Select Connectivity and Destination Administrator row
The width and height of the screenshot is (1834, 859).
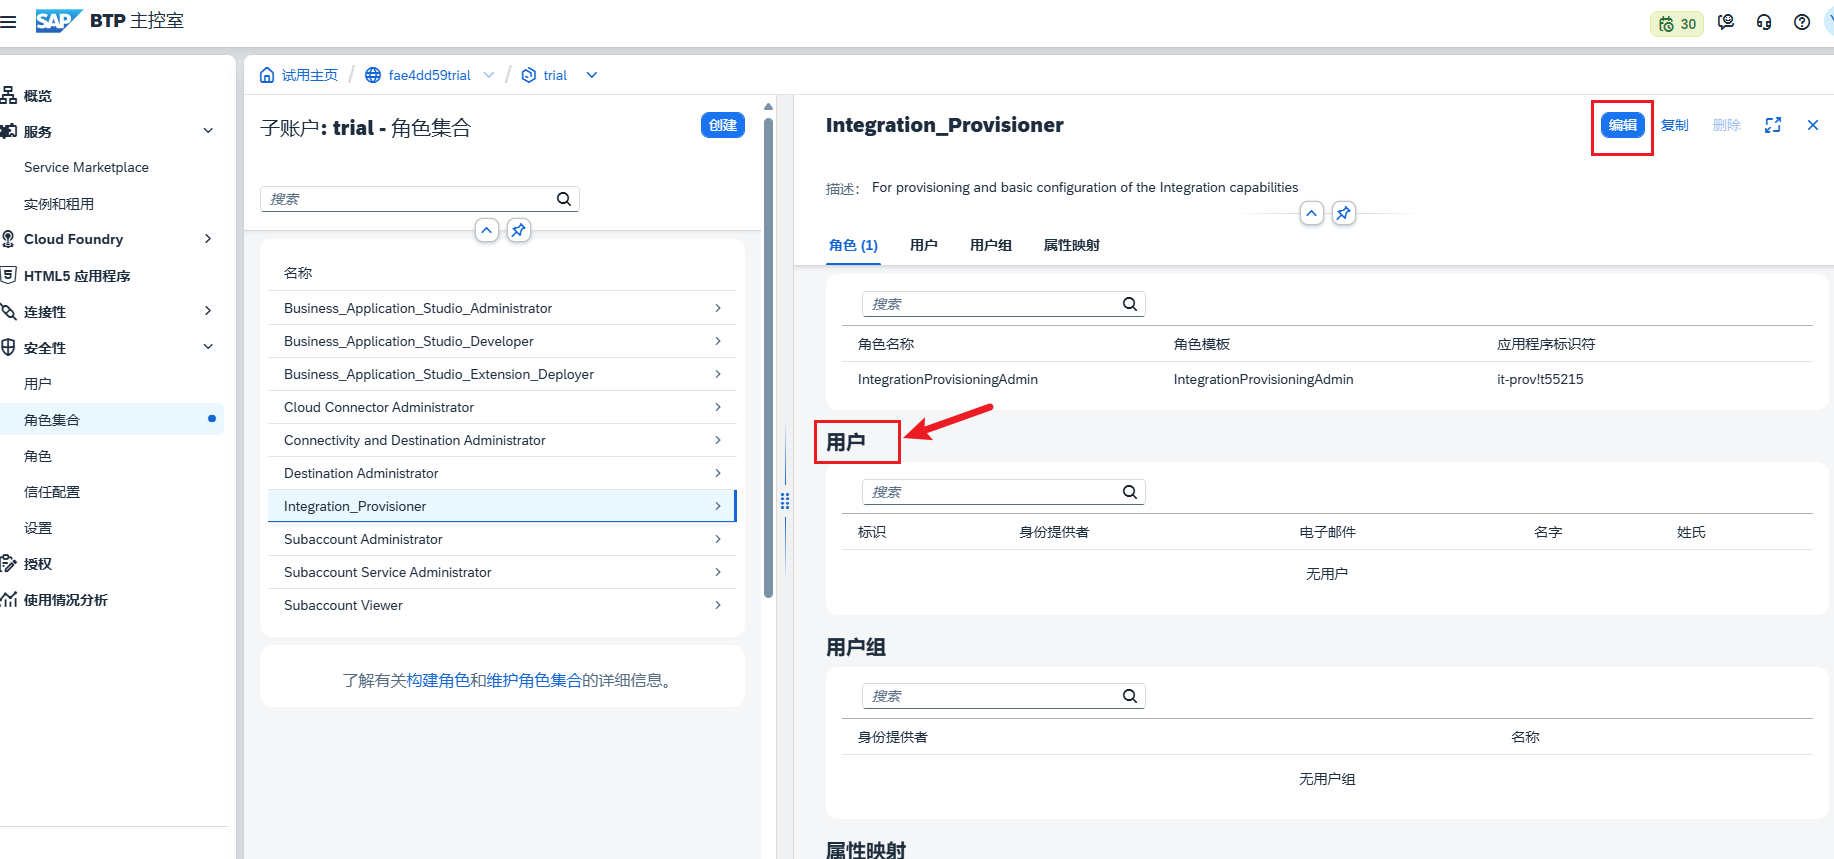[502, 440]
